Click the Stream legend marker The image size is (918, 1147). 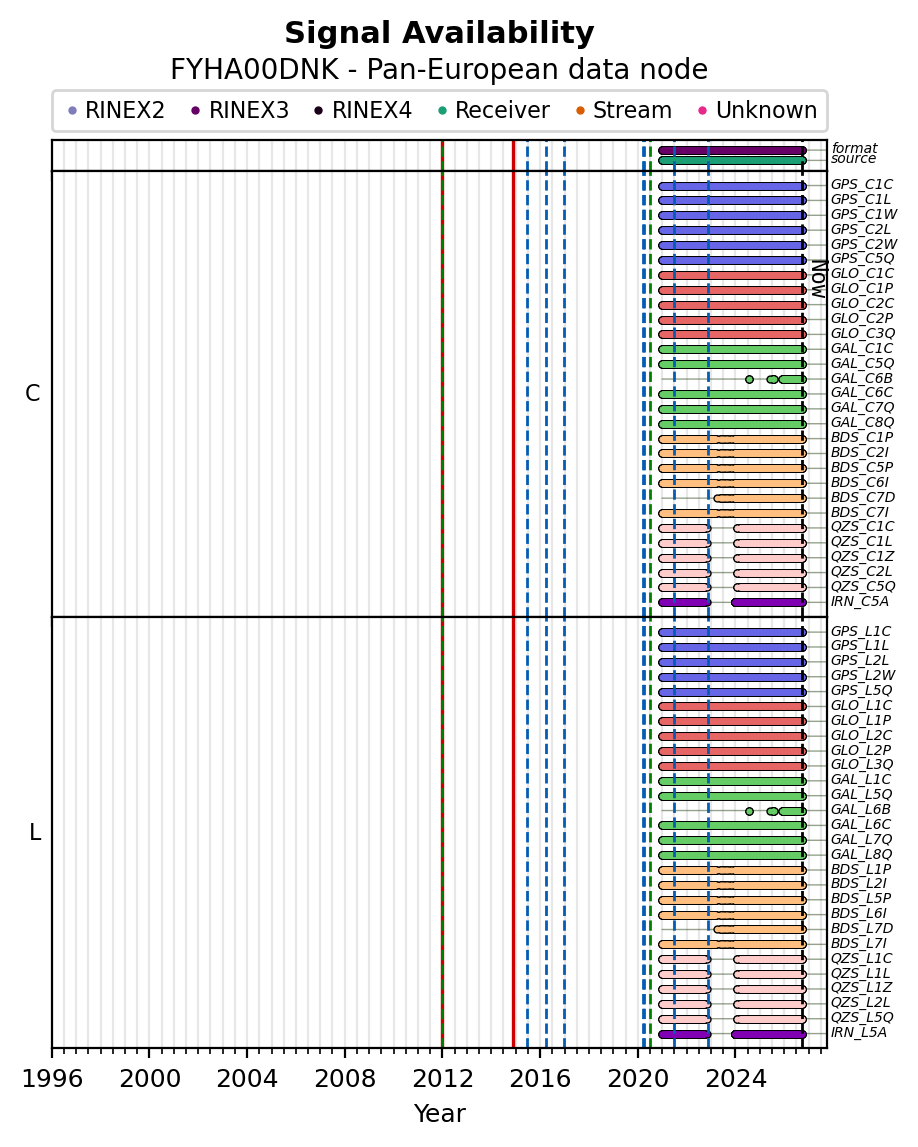click(580, 111)
